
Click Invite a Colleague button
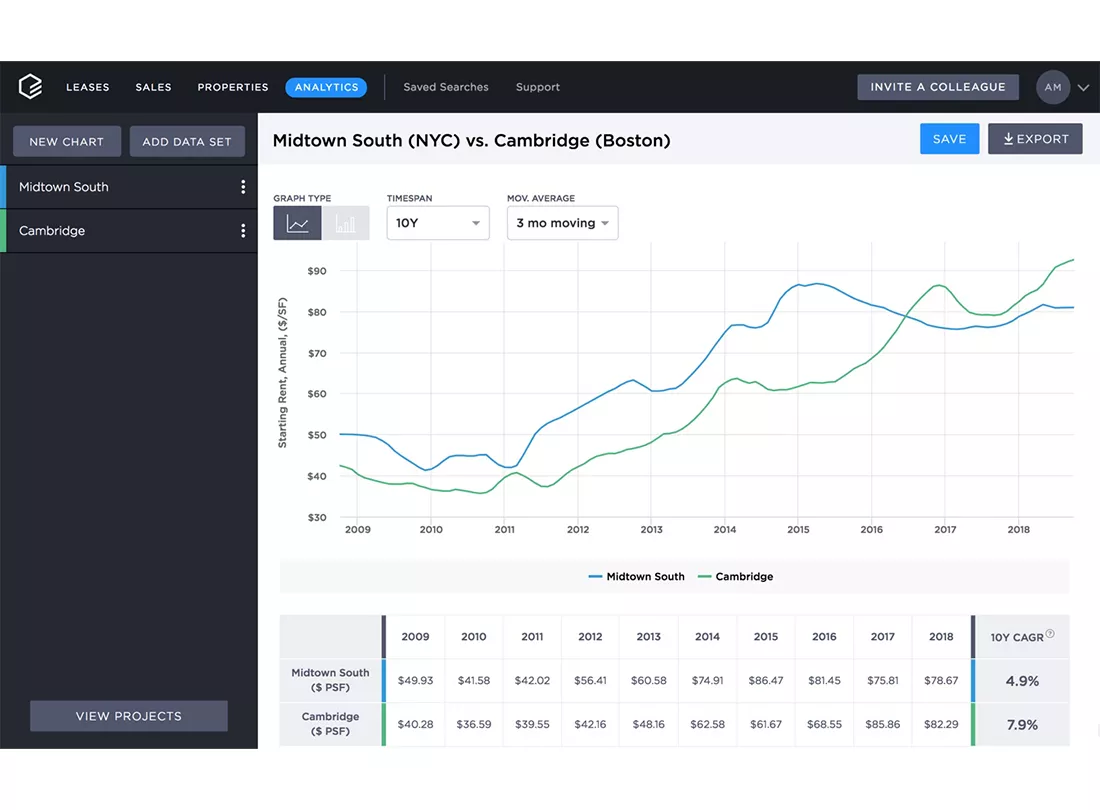(x=938, y=87)
